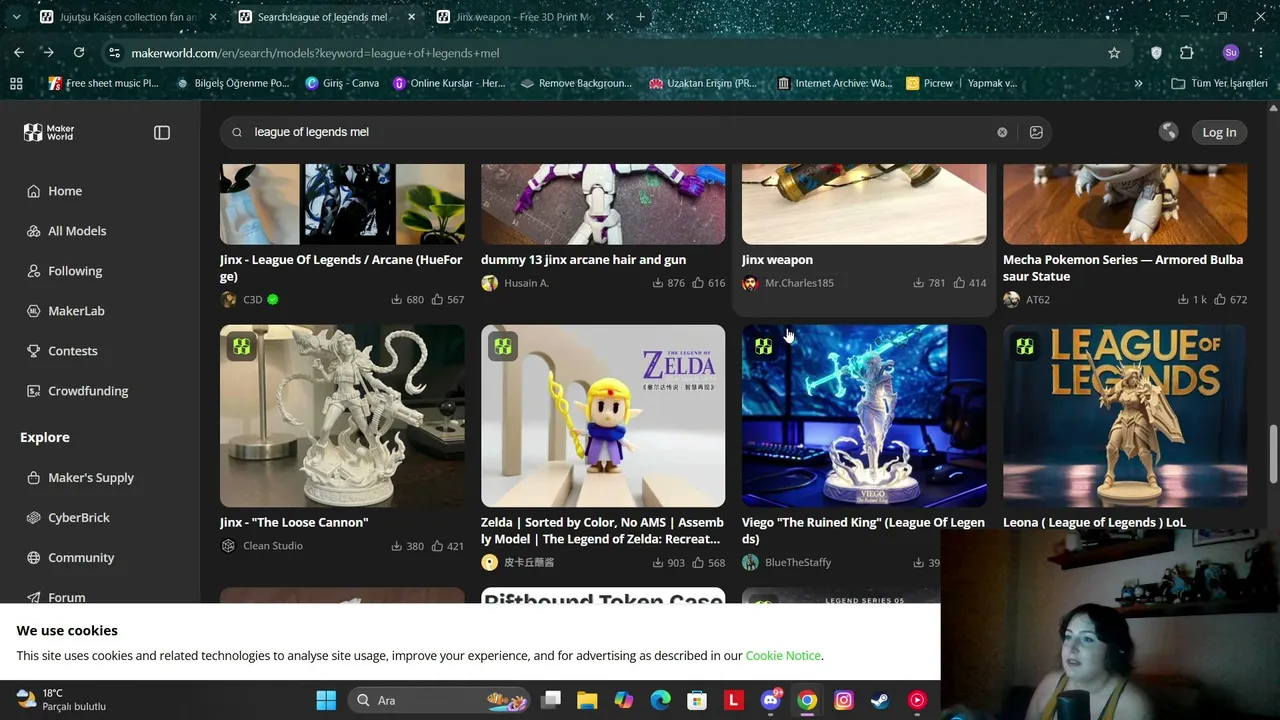Open the Leona League of Legends thumbnail
The height and width of the screenshot is (720, 1280).
pos(1125,416)
